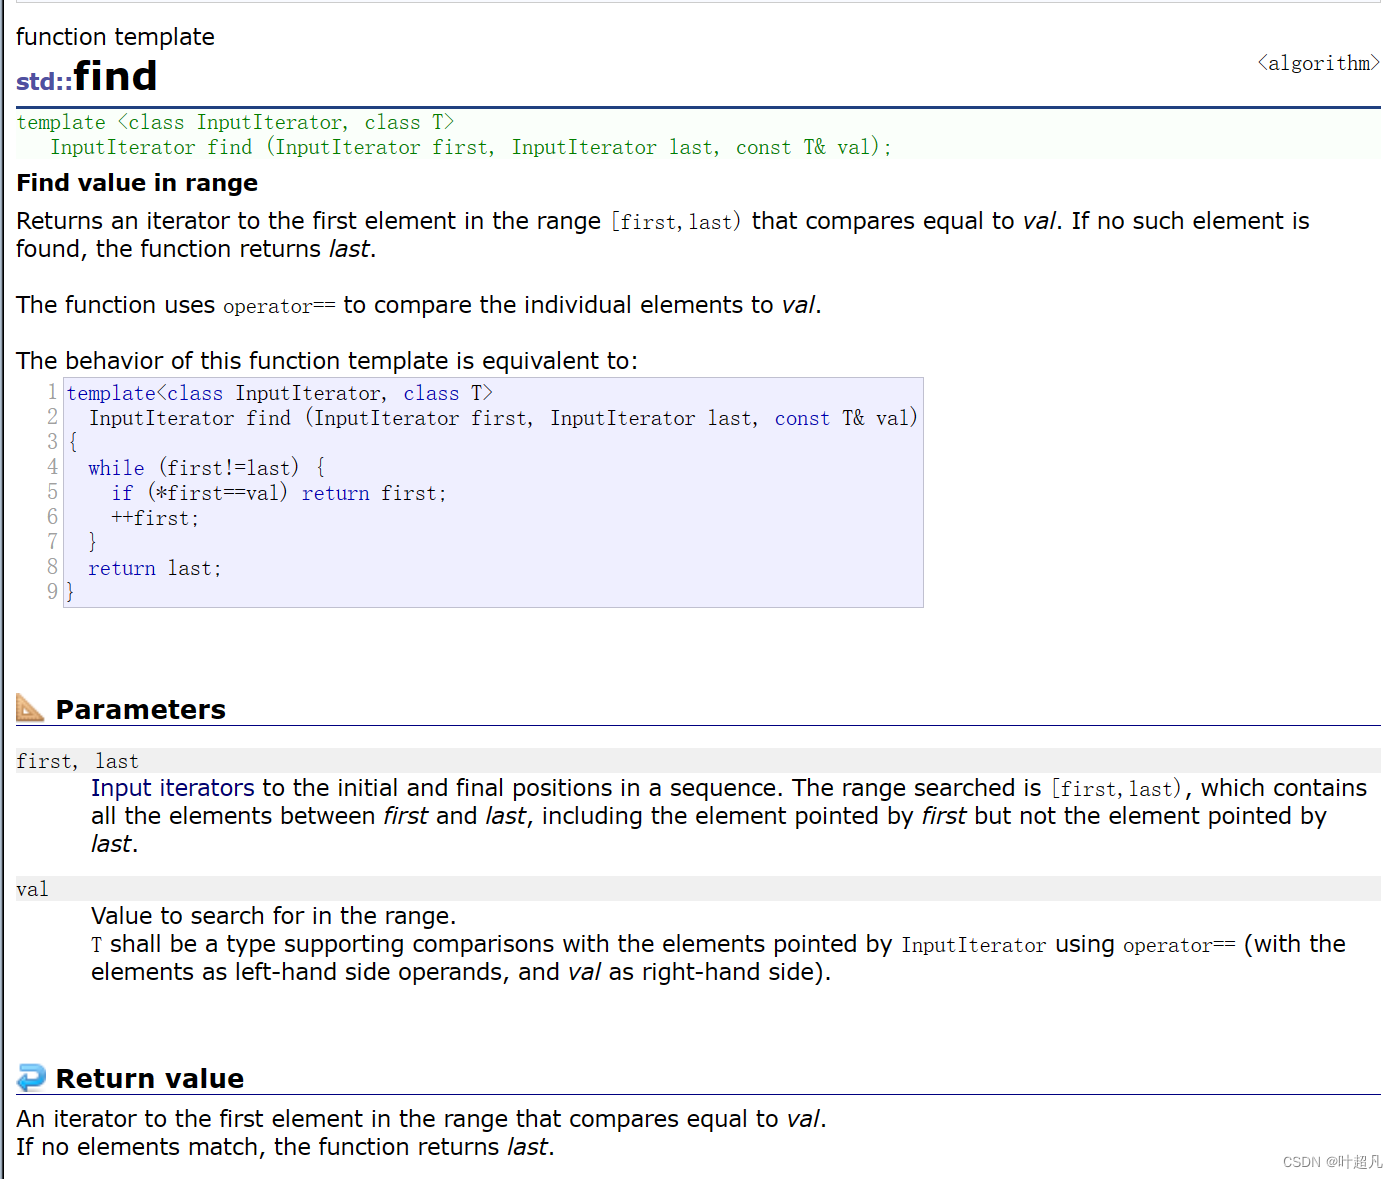Image resolution: width=1398 pixels, height=1179 pixels.
Task: Click the 'find' heading title
Action: point(115,76)
